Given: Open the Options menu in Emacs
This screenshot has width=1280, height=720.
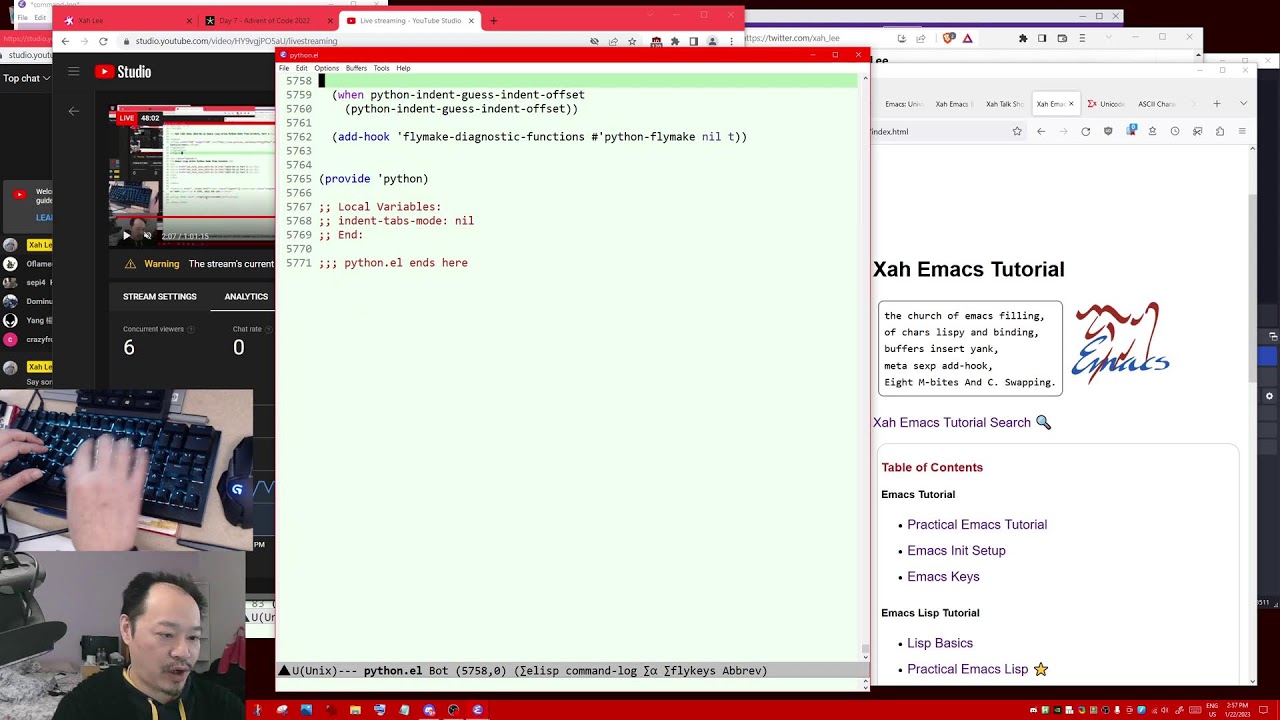Looking at the screenshot, I should [x=326, y=68].
